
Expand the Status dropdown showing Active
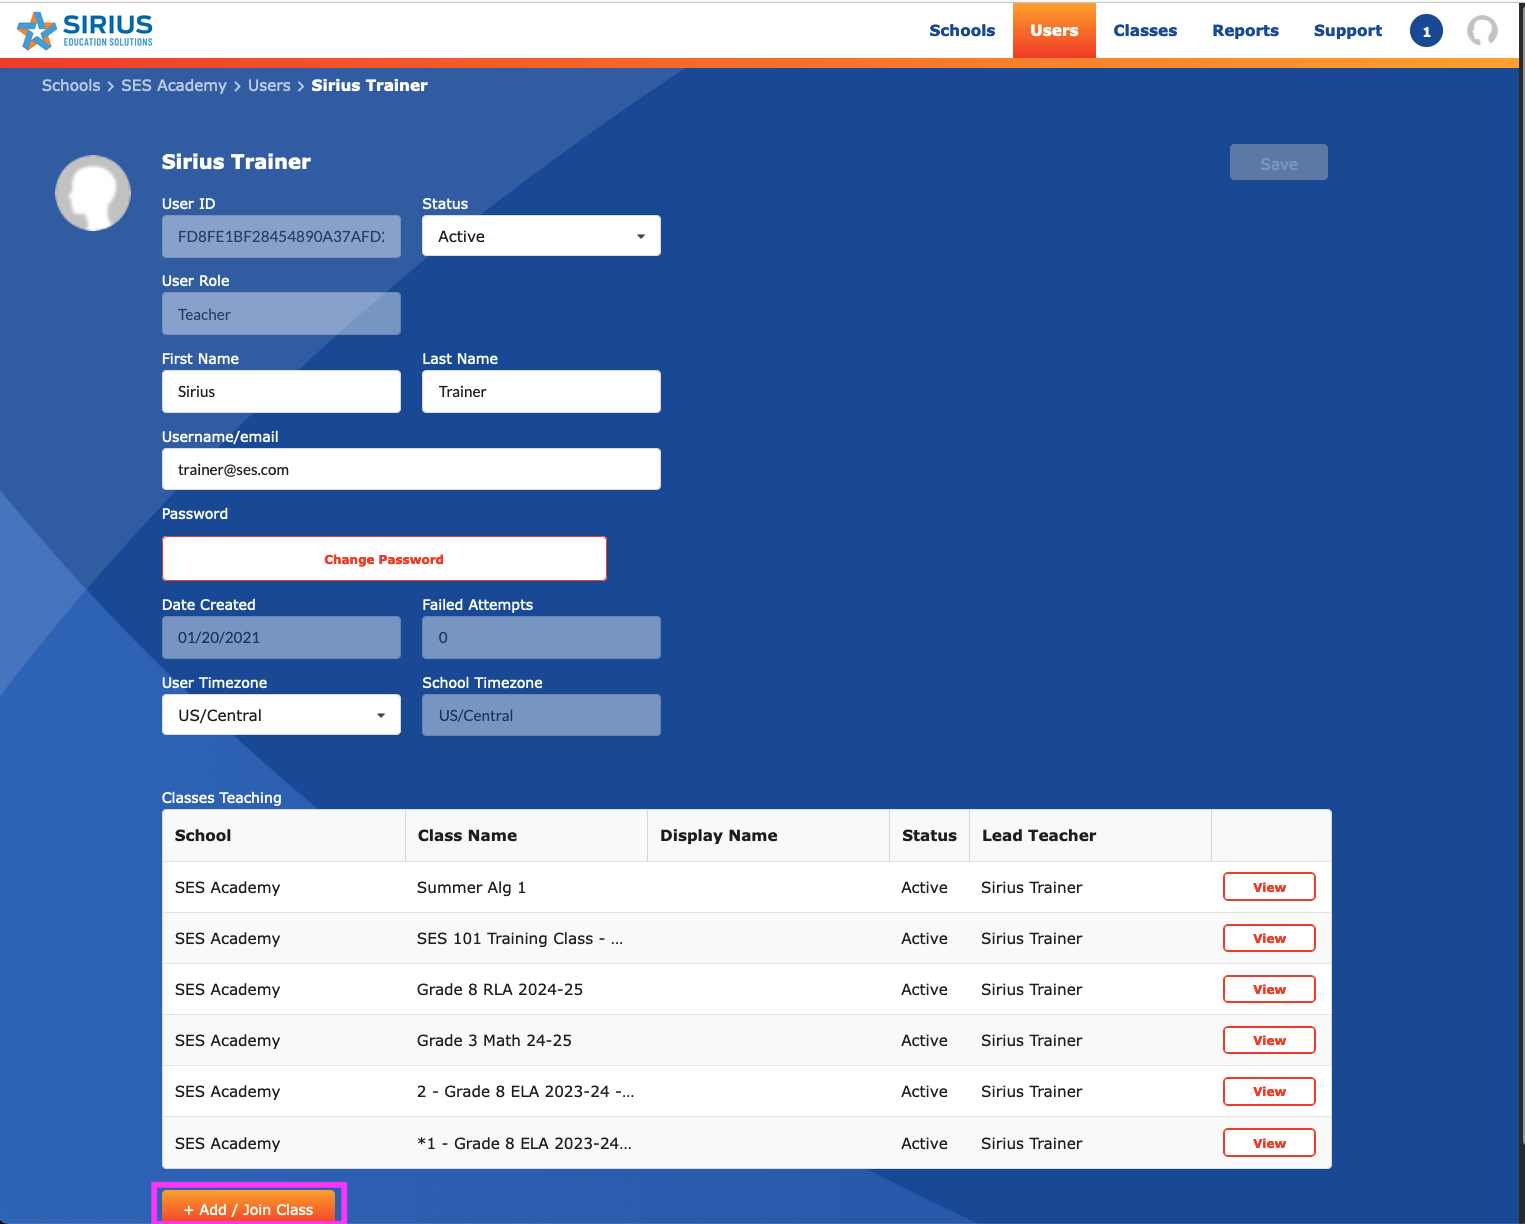[x=541, y=236]
